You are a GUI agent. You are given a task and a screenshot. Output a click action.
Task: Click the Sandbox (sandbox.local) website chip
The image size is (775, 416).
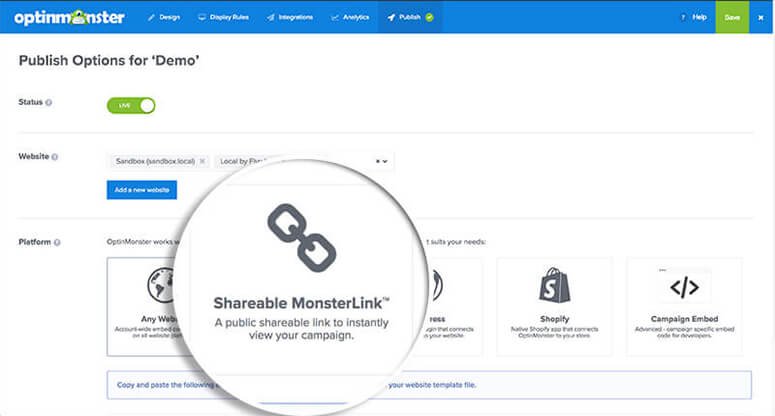pyautogui.click(x=159, y=161)
